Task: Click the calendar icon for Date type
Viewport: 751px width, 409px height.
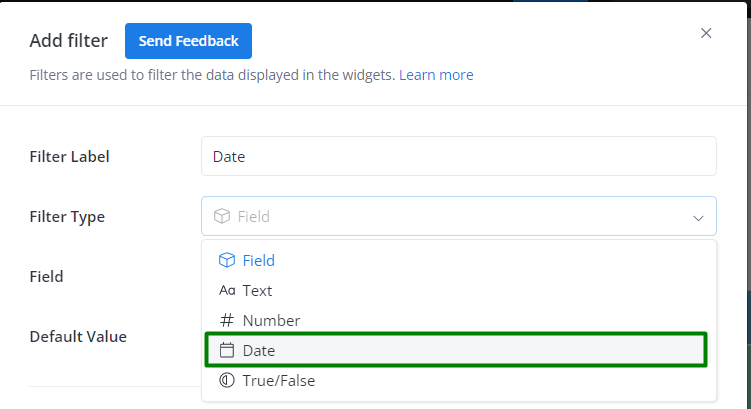Action: pos(227,350)
